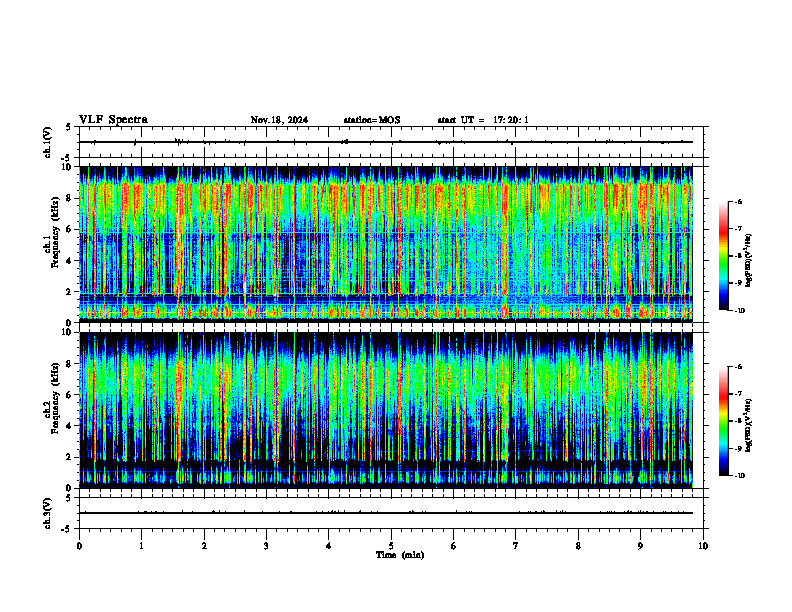The image size is (792, 612).
Task: Click the ch.2 colorbar log(PSD) unit label
Action: click(x=748, y=425)
